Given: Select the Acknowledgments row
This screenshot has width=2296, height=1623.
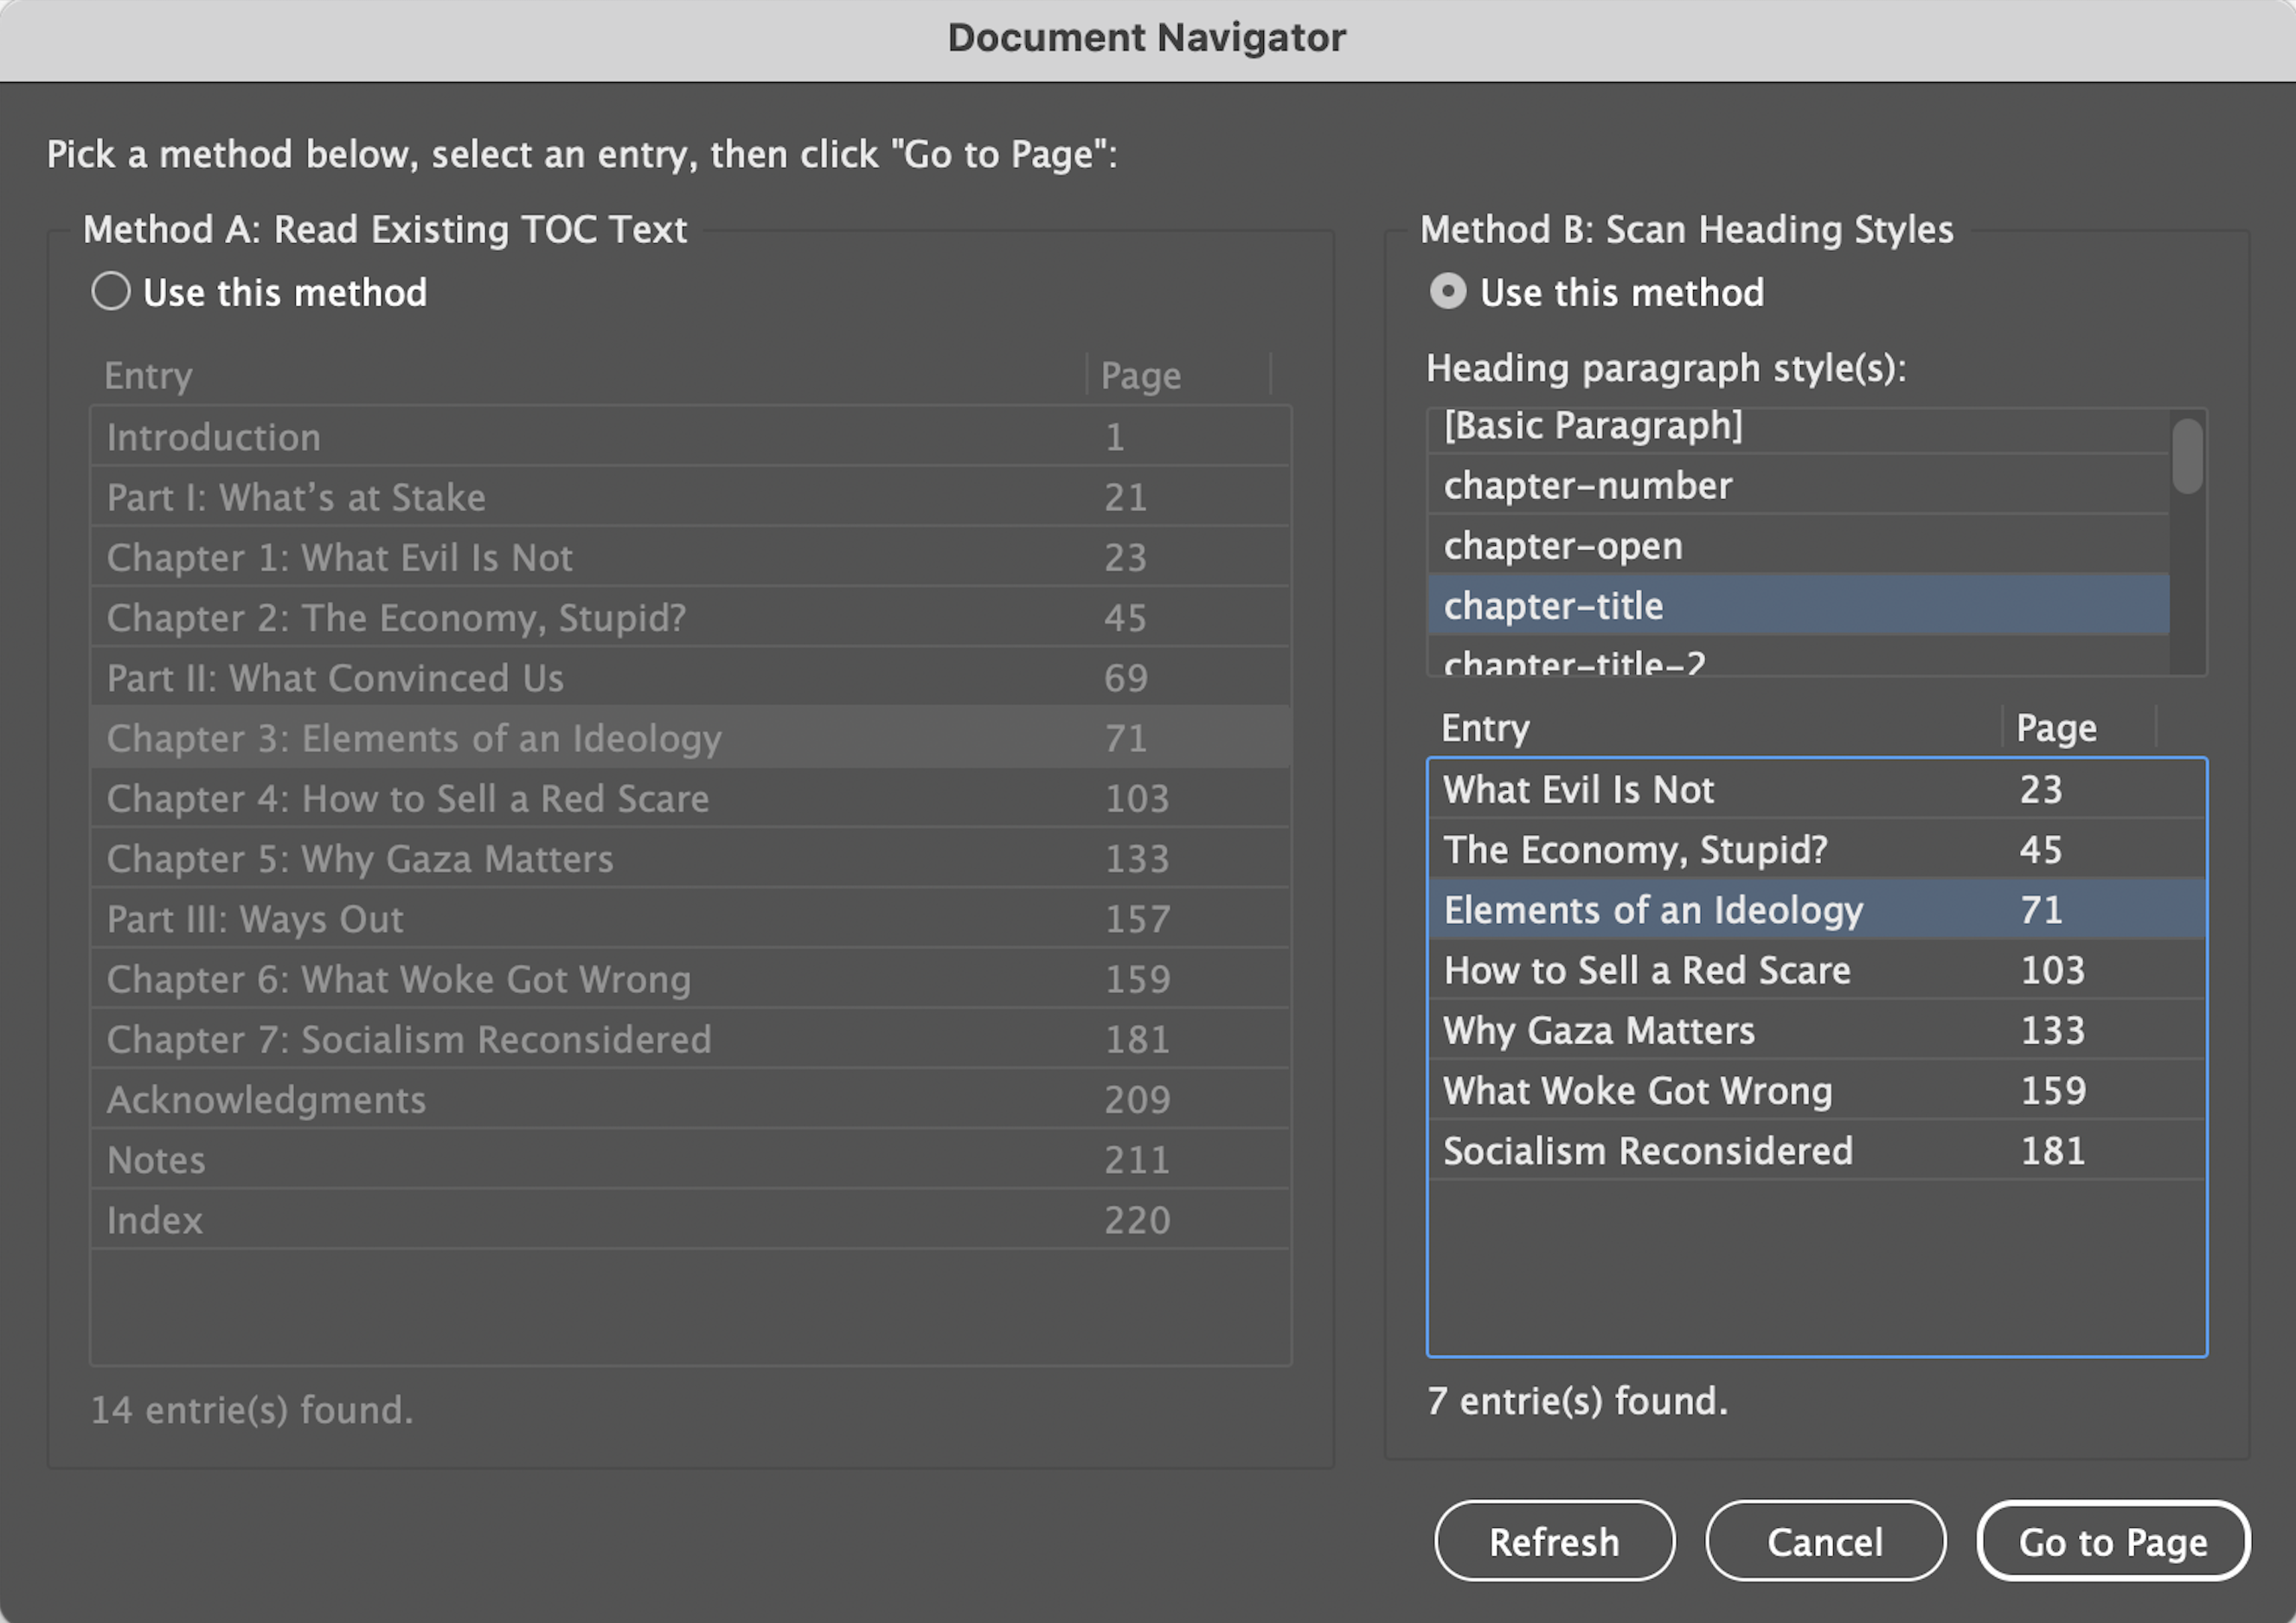Looking at the screenshot, I should pyautogui.click(x=690, y=1099).
